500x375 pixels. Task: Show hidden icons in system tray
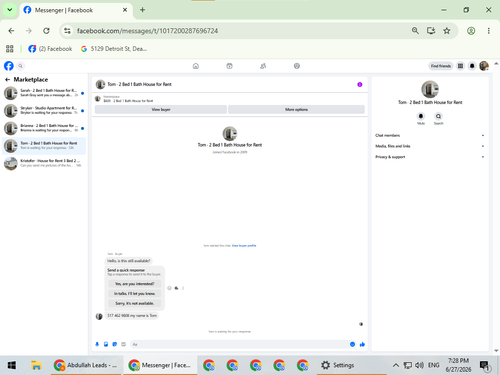tap(396, 365)
